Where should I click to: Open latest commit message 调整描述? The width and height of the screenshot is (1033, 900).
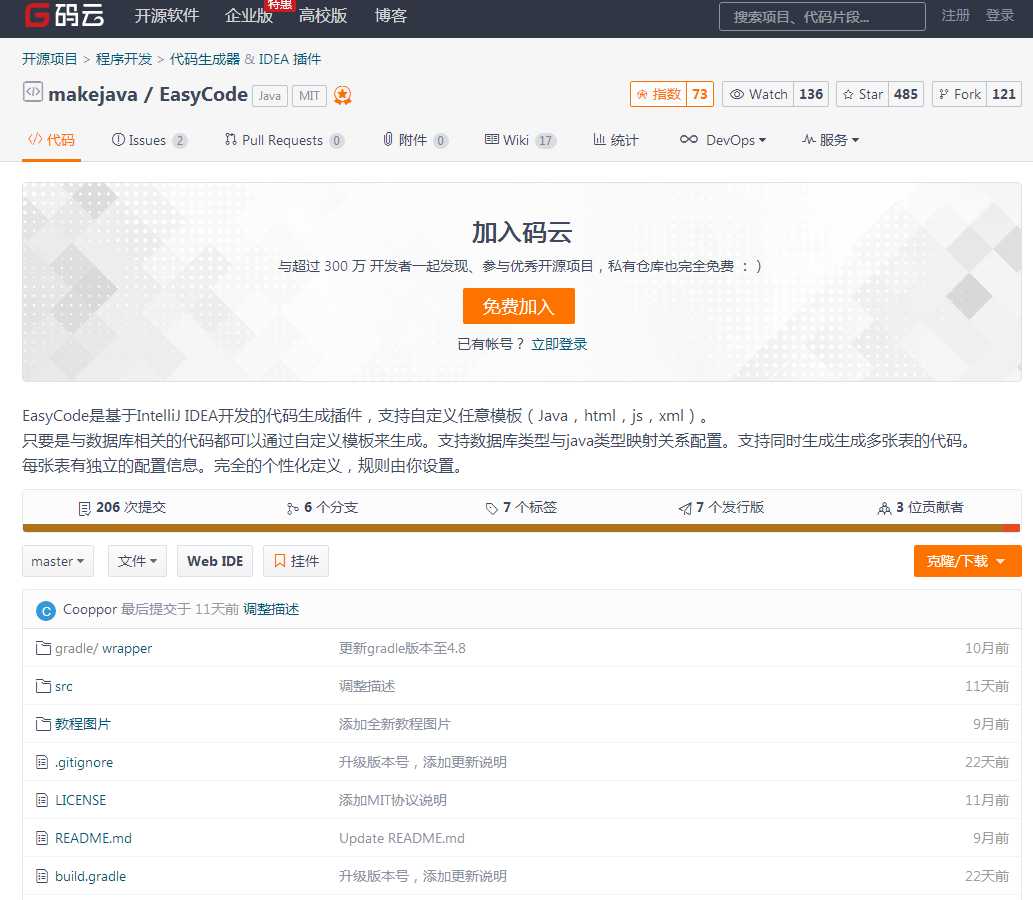coord(271,609)
